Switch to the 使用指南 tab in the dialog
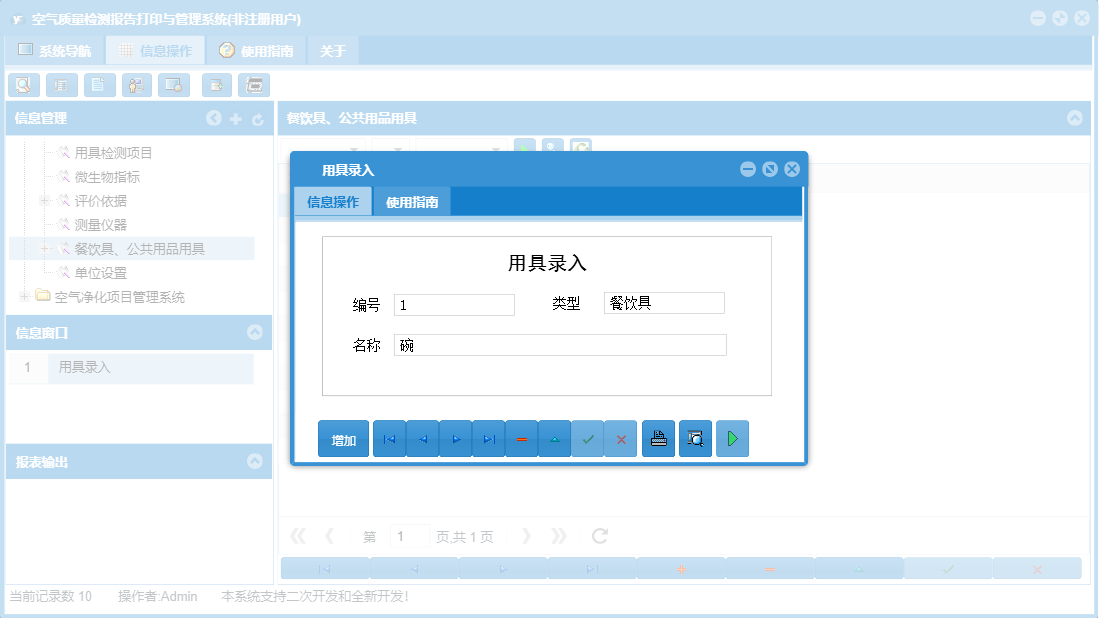The height and width of the screenshot is (618, 1099). [411, 200]
